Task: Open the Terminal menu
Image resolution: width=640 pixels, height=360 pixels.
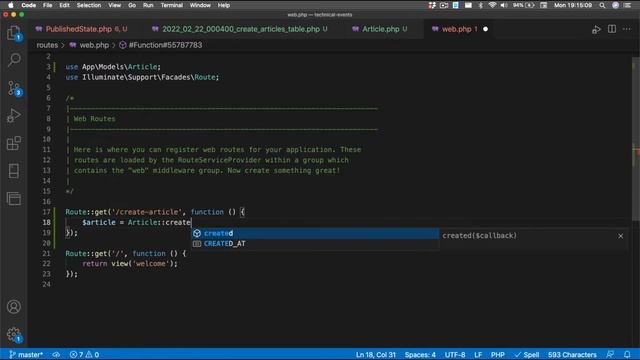Action: (x=171, y=5)
